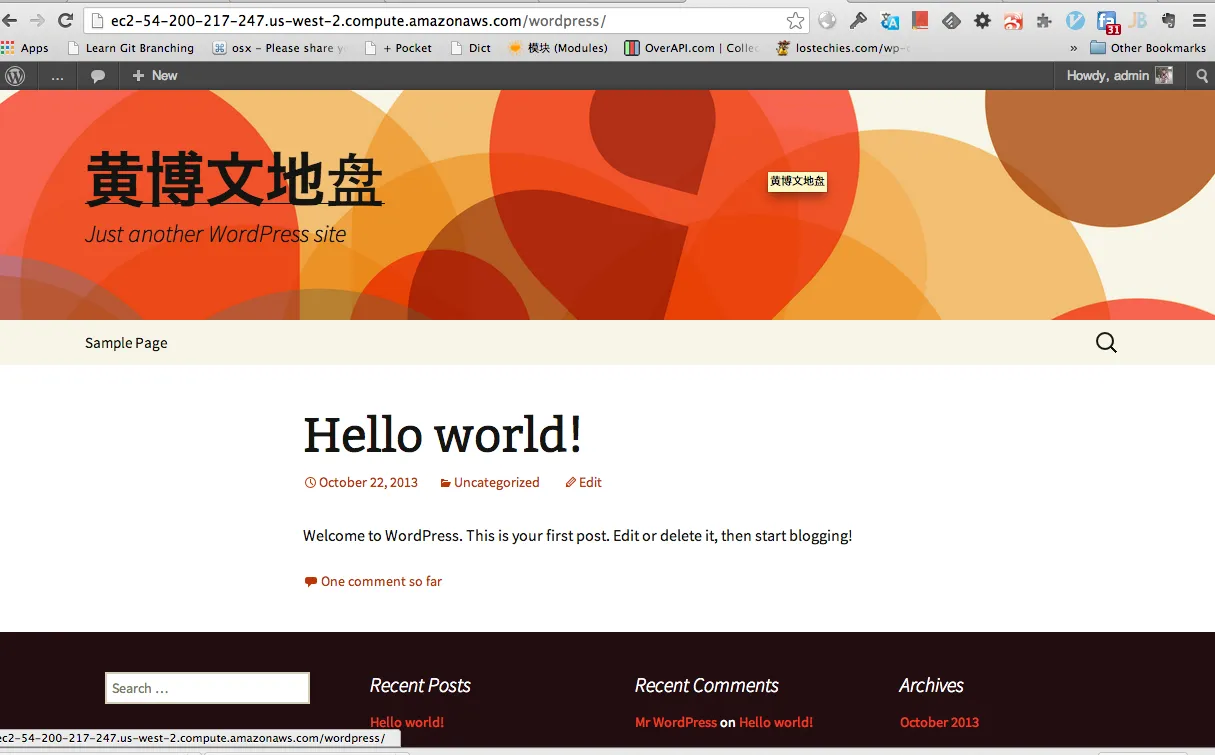Screen dimensions: 1215x755
Task: Click the Feedly extension icon
Action: (951, 20)
